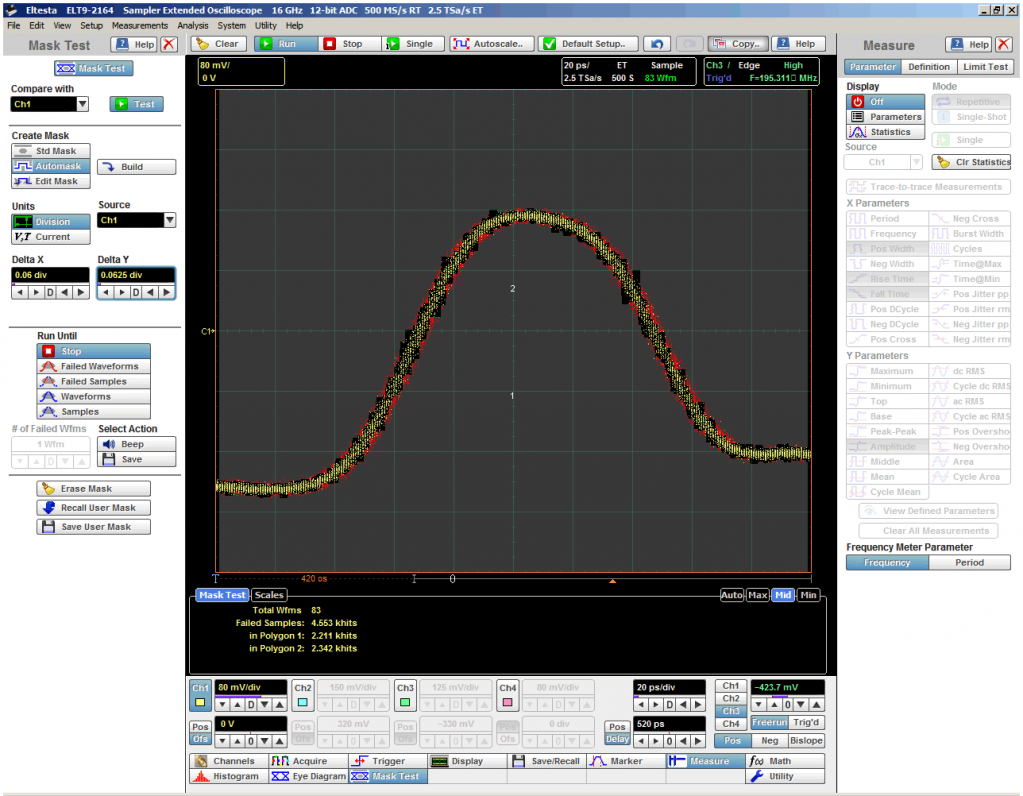Switch units to Current
The image size is (1023, 796).
click(51, 237)
